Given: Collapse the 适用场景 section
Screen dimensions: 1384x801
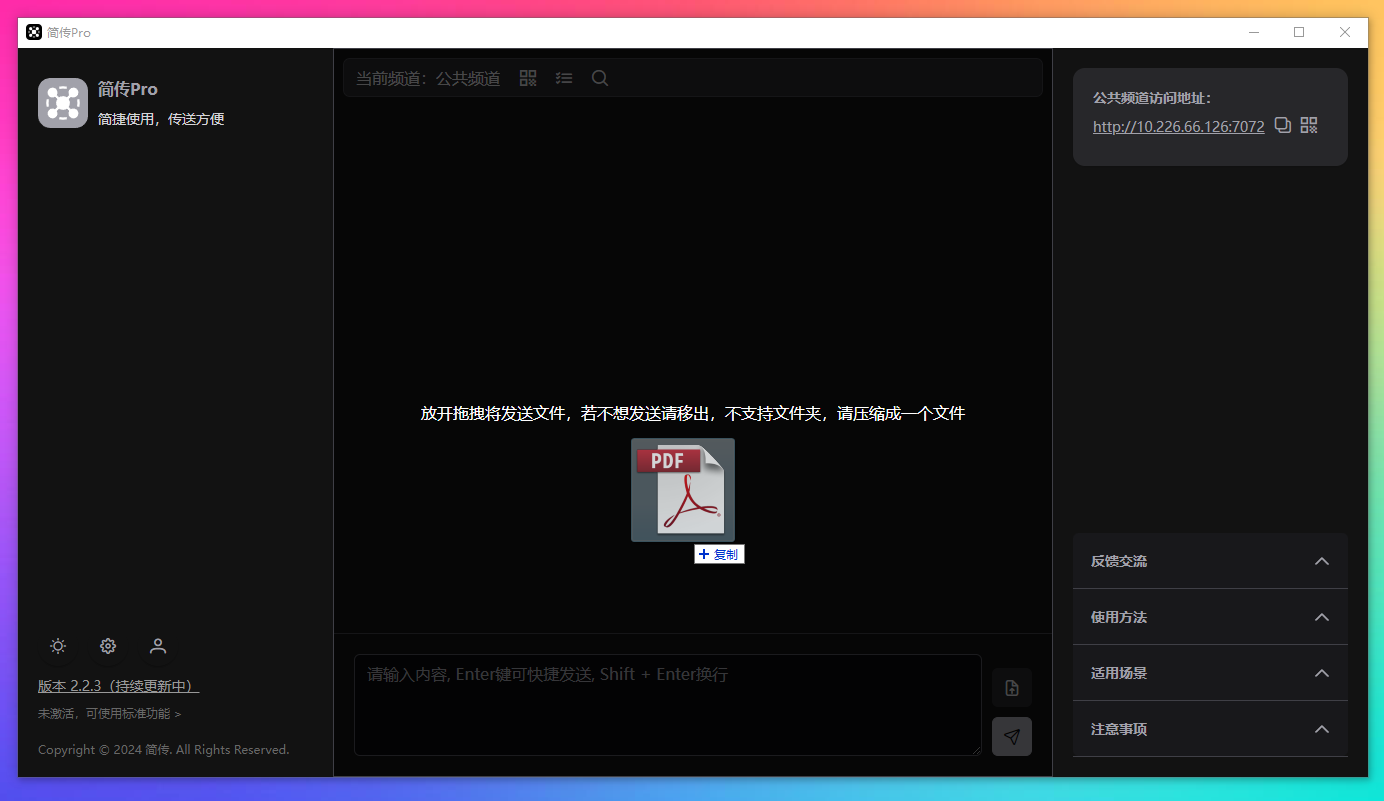Looking at the screenshot, I should (1322, 673).
